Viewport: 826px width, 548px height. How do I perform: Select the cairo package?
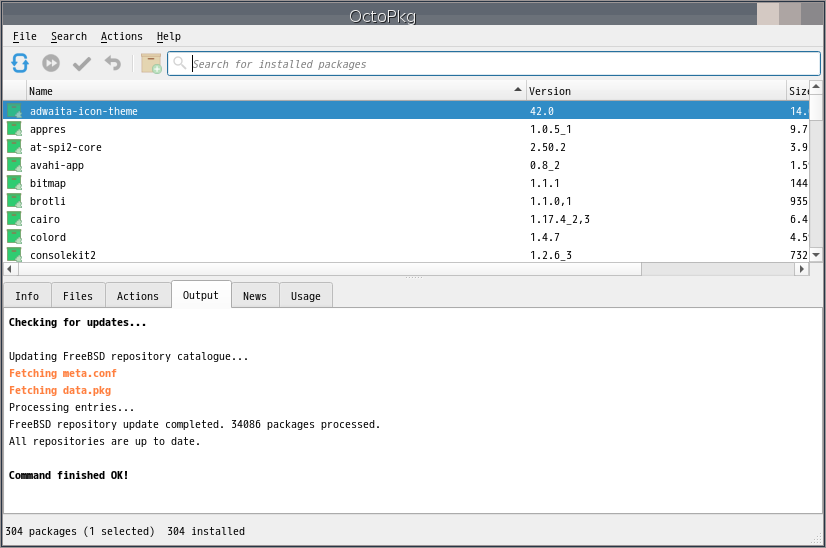tap(406, 219)
